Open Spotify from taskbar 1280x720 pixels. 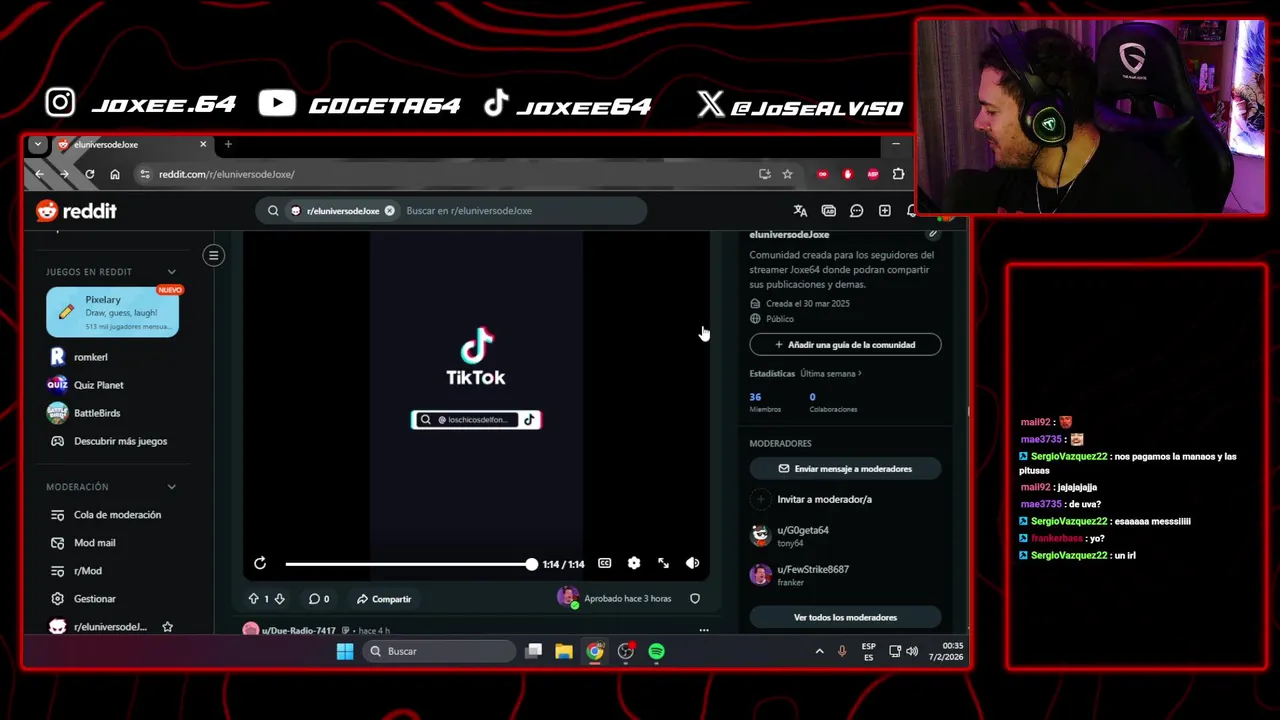pyautogui.click(x=656, y=652)
